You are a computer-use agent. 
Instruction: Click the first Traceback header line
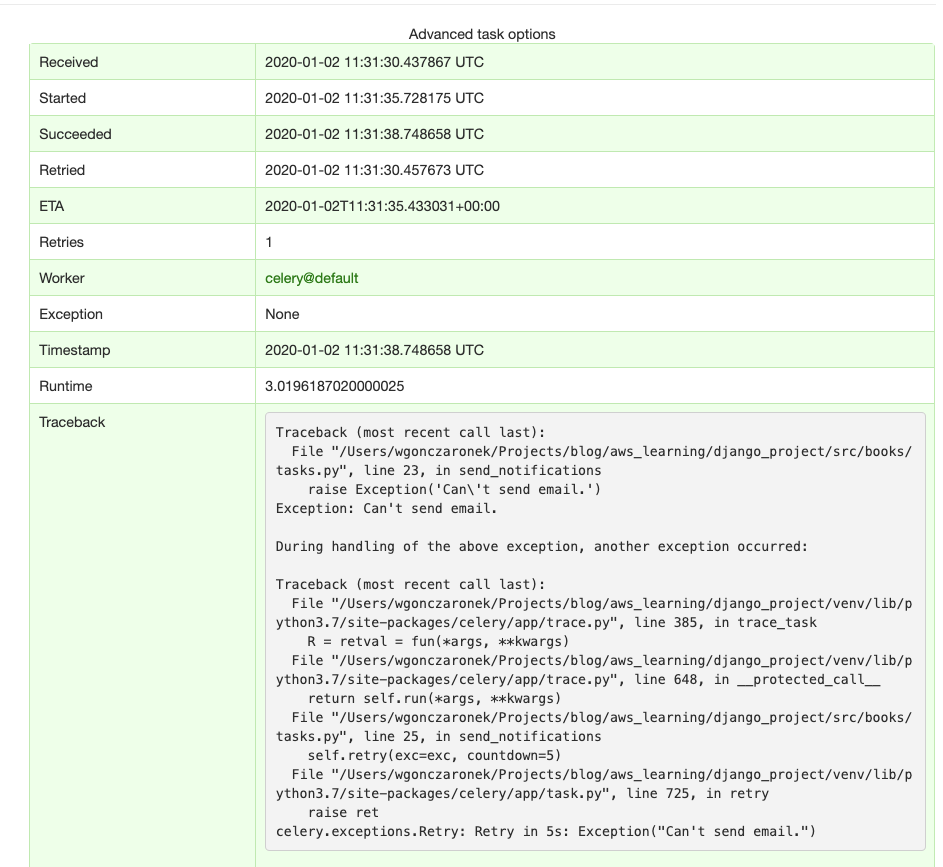pyautogui.click(x=410, y=432)
